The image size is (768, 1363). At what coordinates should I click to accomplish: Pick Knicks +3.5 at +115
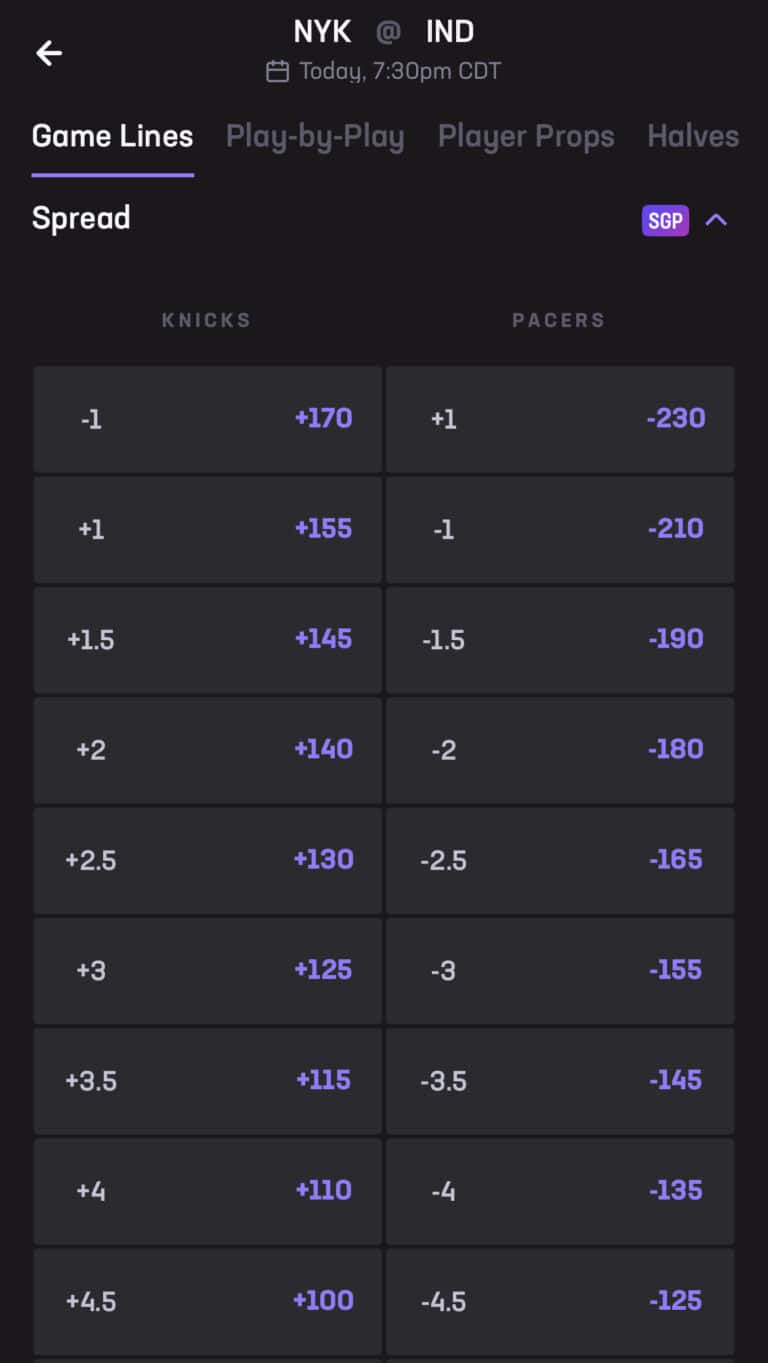pos(208,1080)
